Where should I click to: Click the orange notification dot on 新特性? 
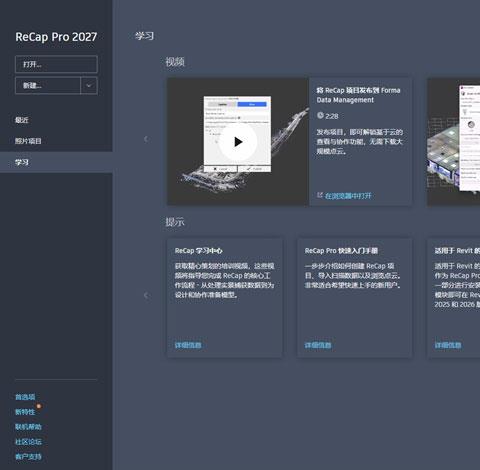point(39,406)
